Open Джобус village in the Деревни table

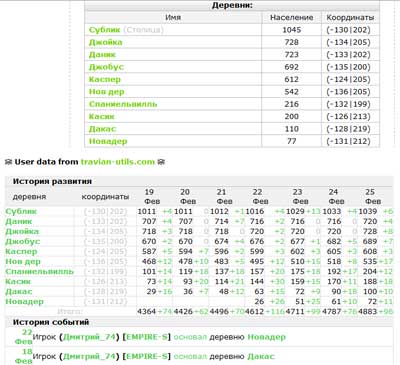(x=106, y=67)
